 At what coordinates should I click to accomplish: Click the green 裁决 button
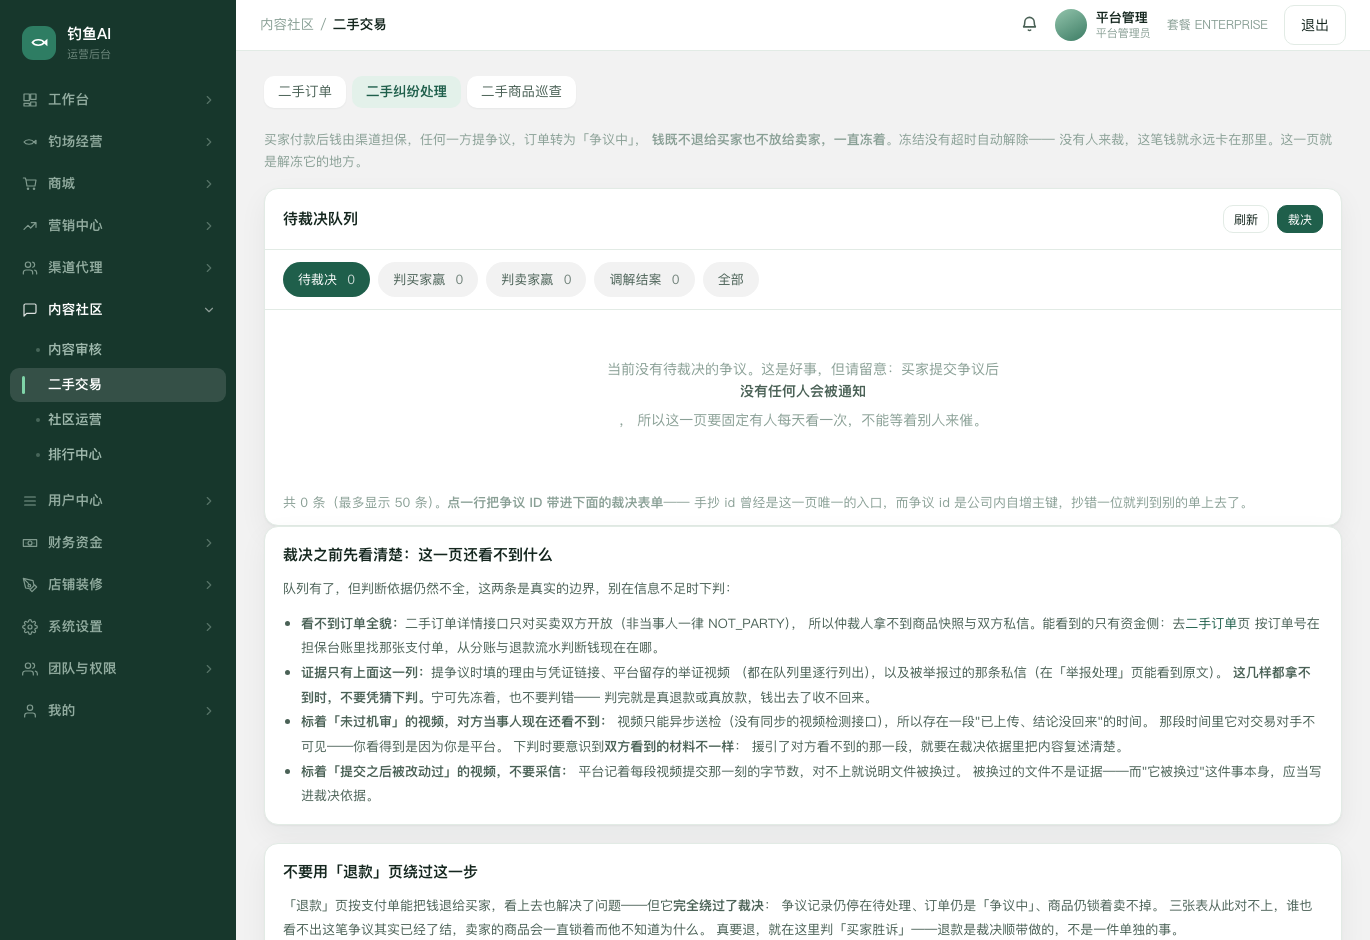click(x=1300, y=219)
